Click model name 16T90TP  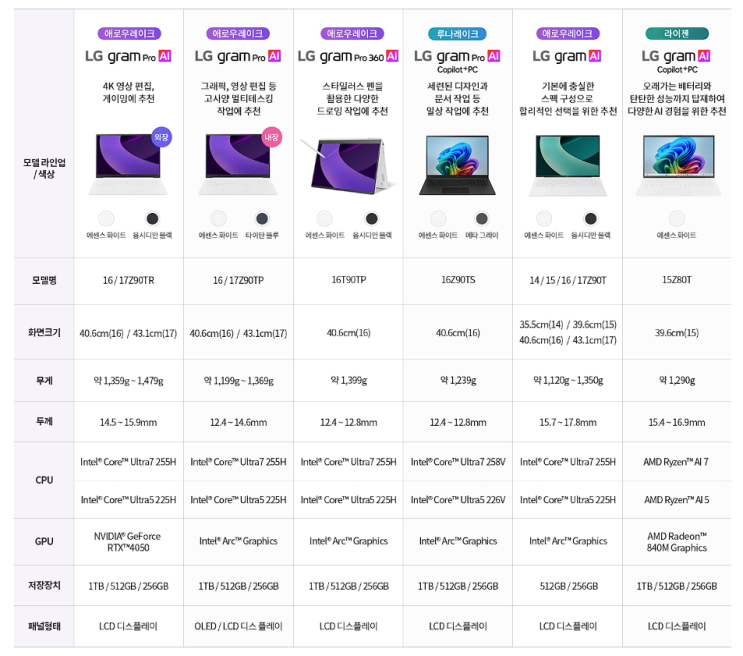pos(349,280)
